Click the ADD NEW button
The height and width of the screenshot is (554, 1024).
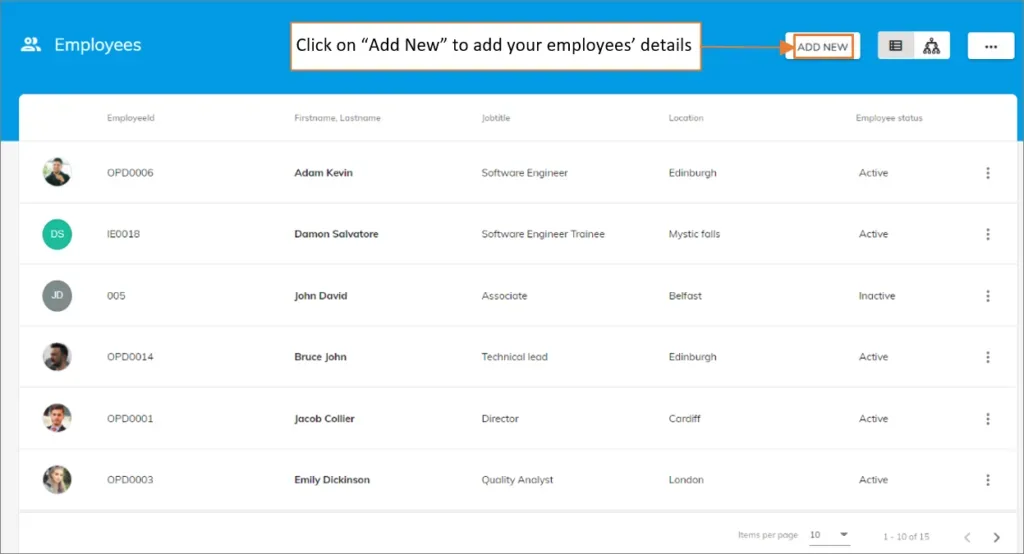(822, 46)
